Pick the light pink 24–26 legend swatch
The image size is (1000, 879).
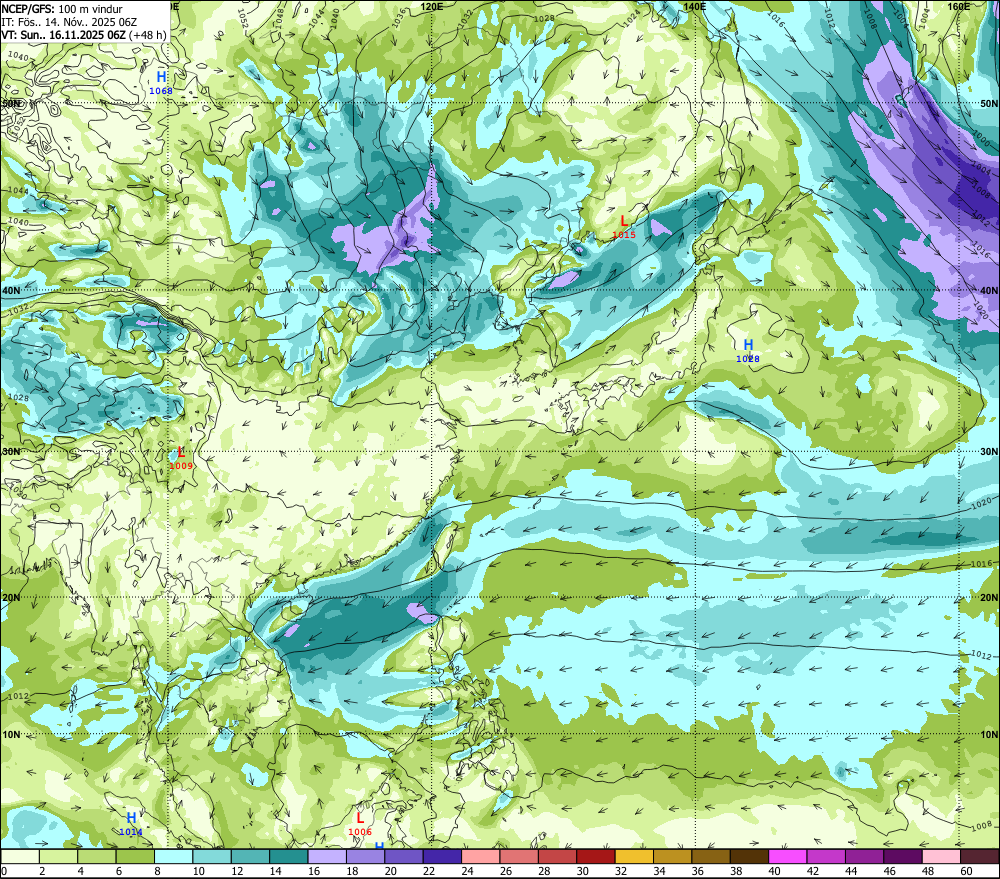481,856
